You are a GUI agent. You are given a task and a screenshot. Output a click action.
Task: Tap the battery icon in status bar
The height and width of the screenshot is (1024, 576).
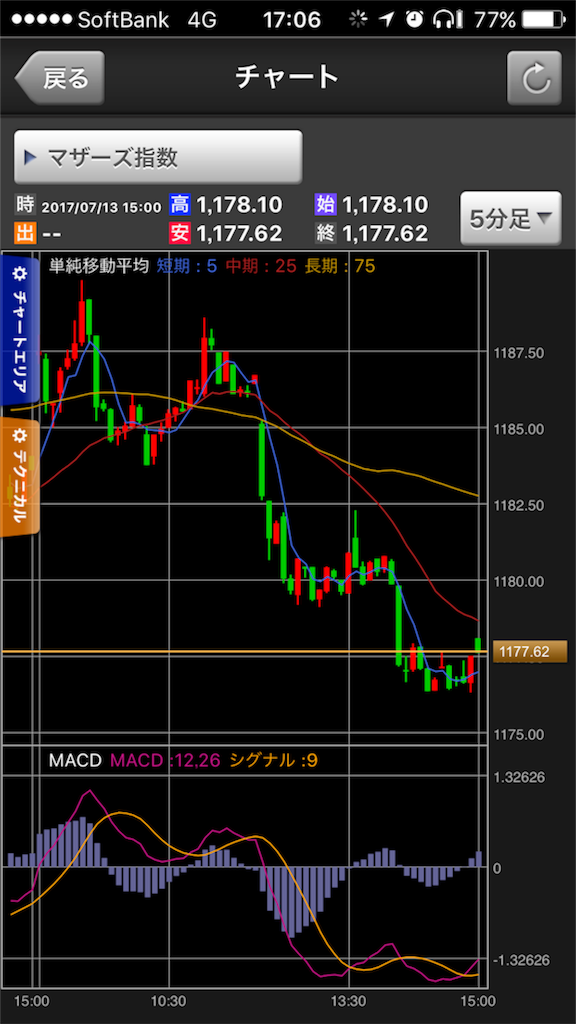point(543,20)
